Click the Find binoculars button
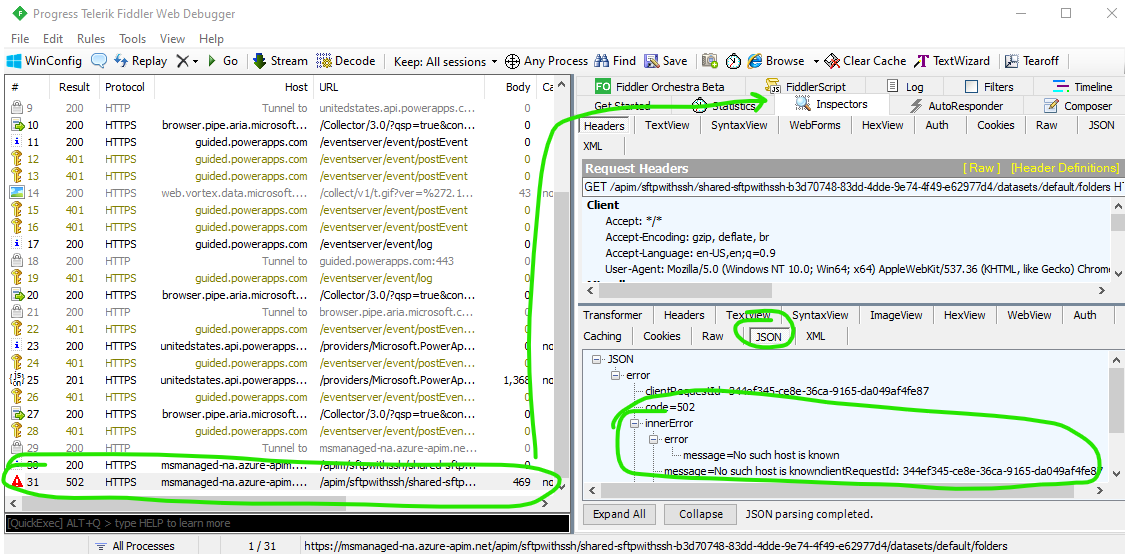 (x=614, y=61)
